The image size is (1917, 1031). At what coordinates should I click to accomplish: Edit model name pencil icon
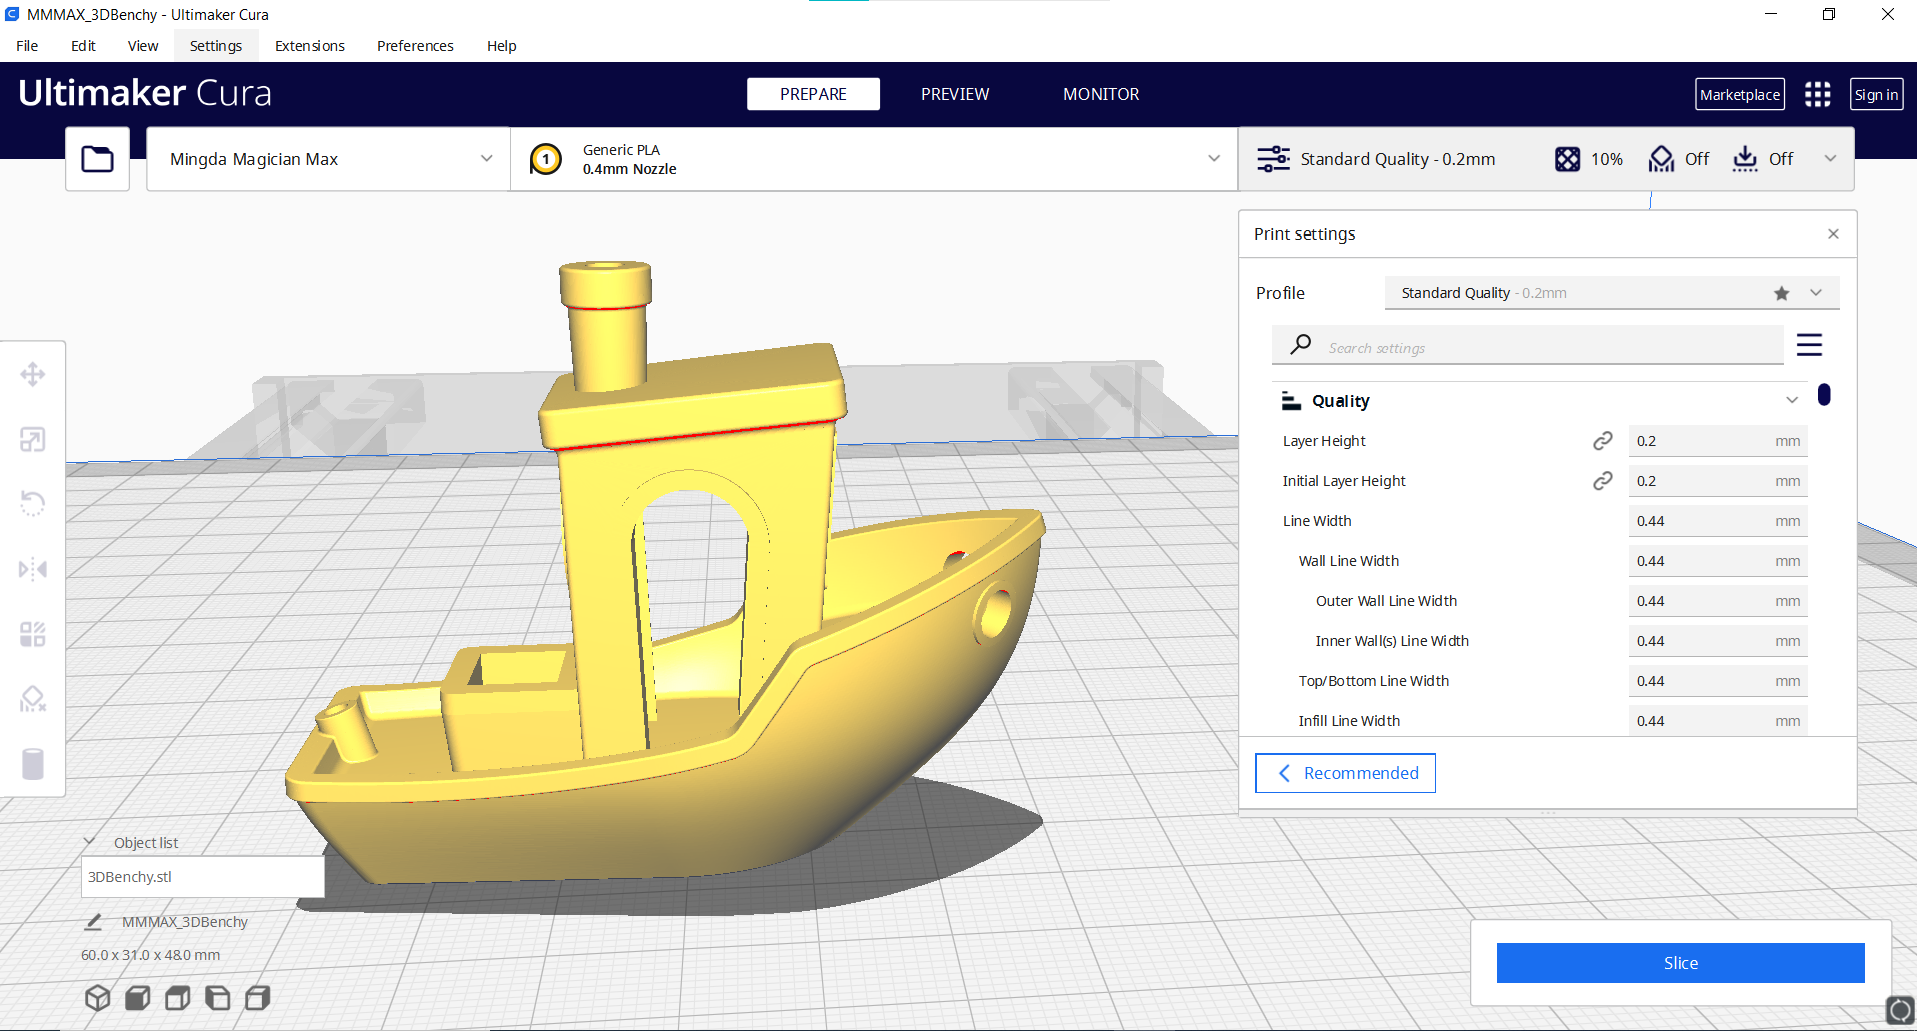[x=93, y=922]
